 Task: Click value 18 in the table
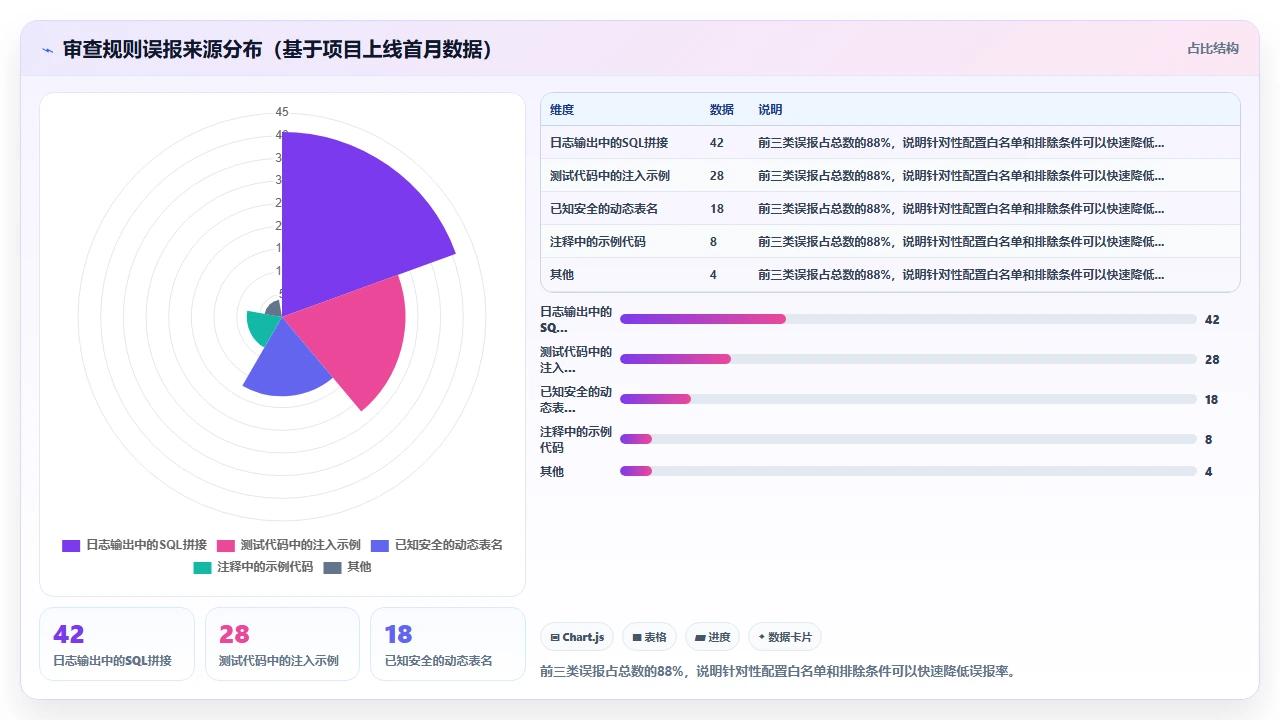[x=717, y=208]
